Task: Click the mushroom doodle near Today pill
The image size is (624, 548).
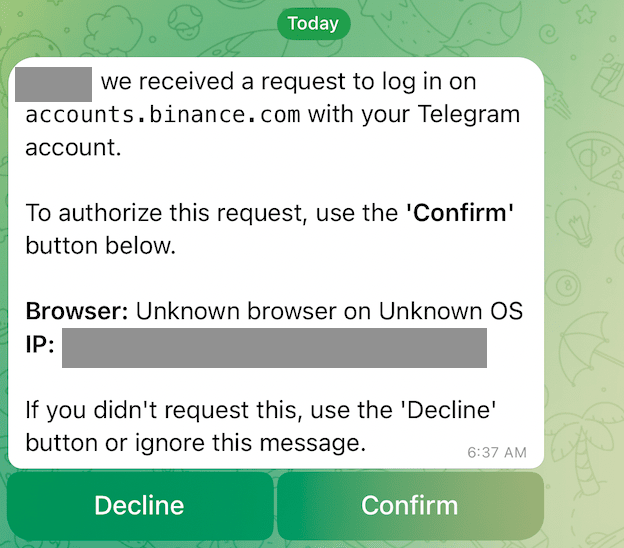Action: point(185,20)
